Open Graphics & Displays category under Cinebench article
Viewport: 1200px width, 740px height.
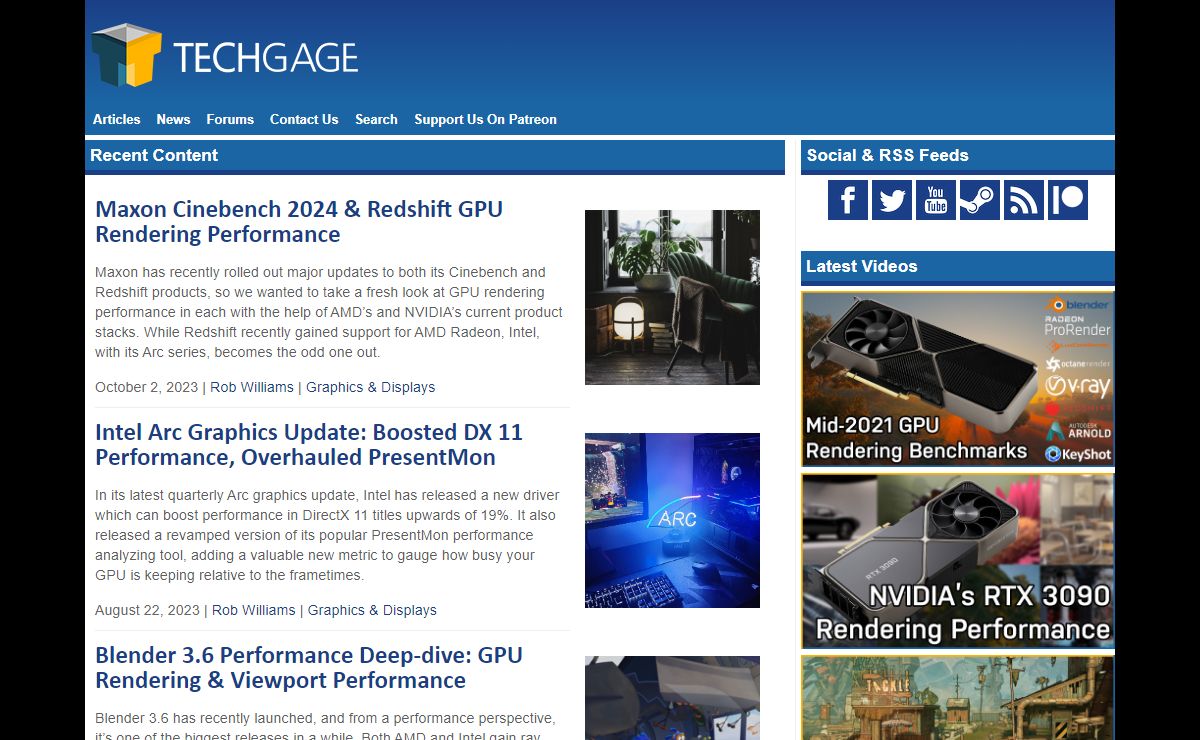coord(371,387)
